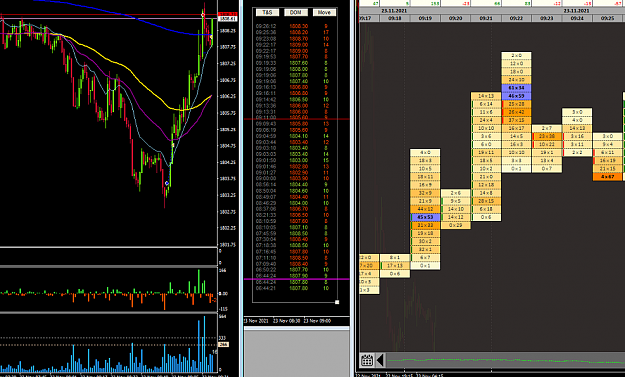The image size is (625, 377).
Task: Click the 17×13 footprint cell
Action: [x=395, y=265]
